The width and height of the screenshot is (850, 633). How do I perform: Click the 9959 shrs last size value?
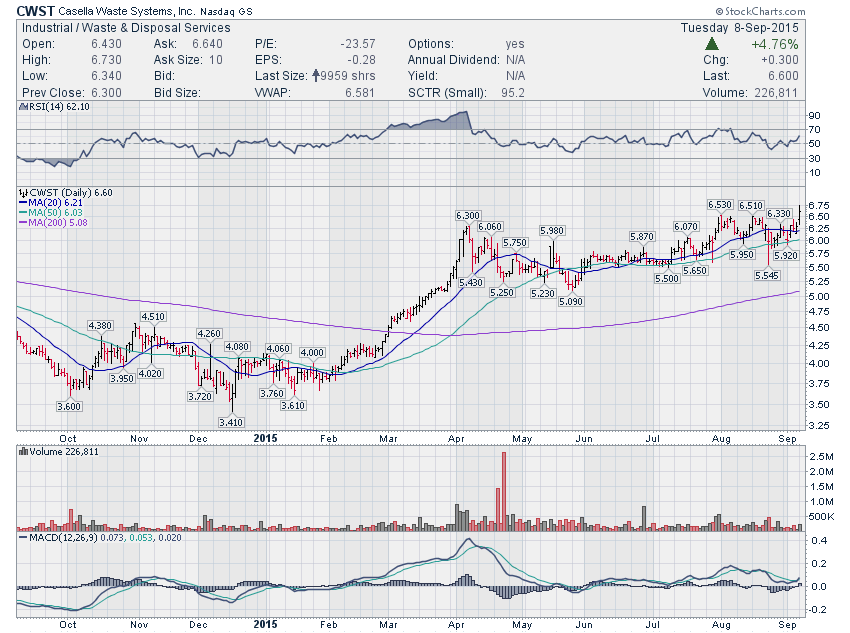coord(347,76)
